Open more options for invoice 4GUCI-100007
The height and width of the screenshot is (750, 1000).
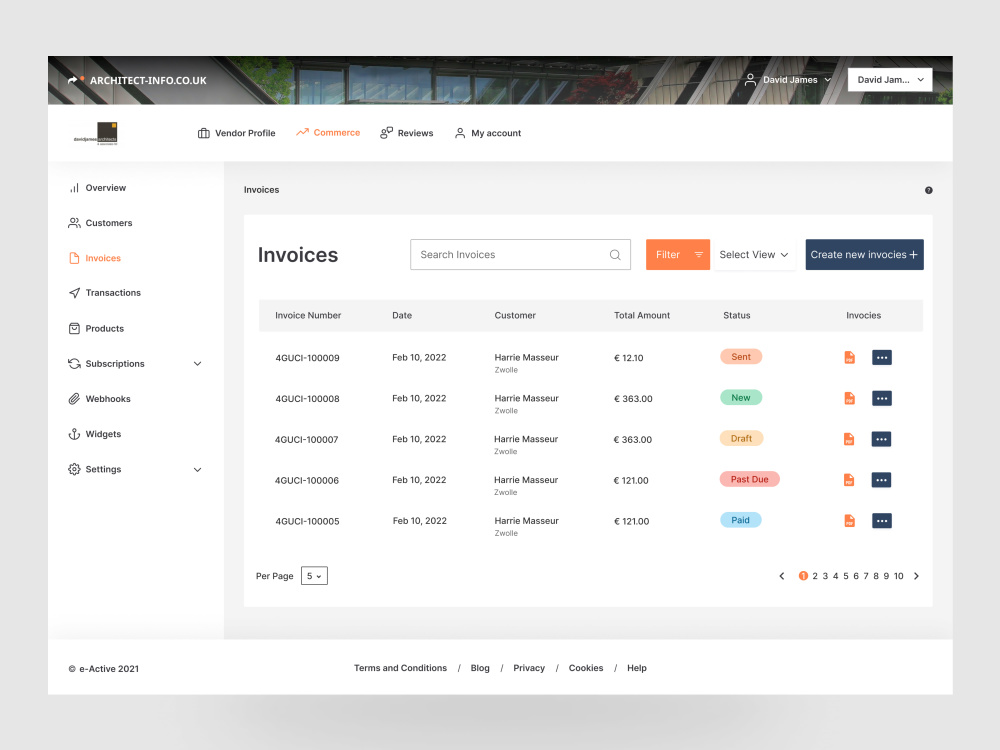click(881, 439)
